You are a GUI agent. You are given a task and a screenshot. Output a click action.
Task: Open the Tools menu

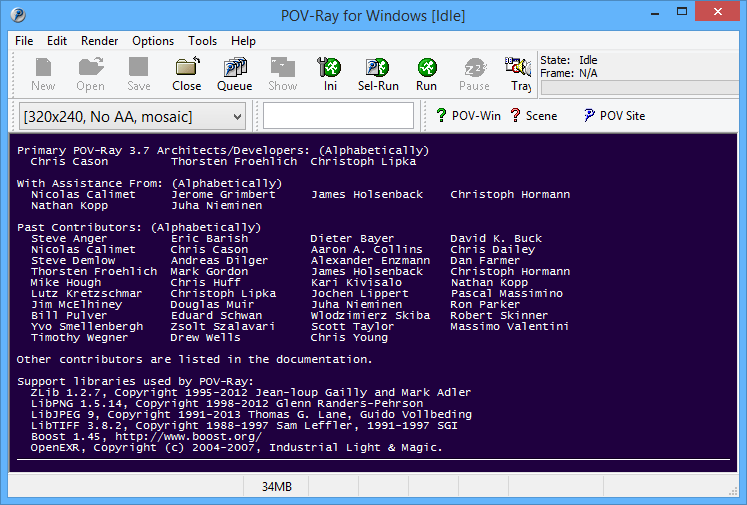pyautogui.click(x=202, y=41)
